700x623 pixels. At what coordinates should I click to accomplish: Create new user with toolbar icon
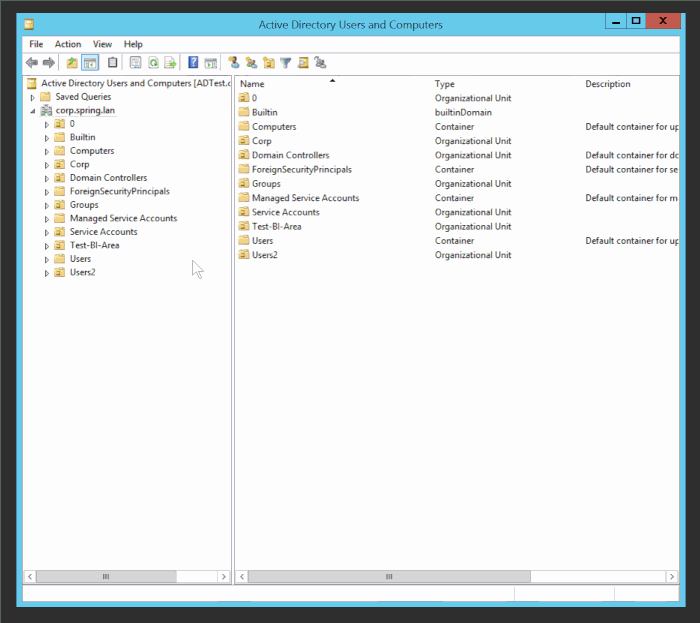click(233, 62)
